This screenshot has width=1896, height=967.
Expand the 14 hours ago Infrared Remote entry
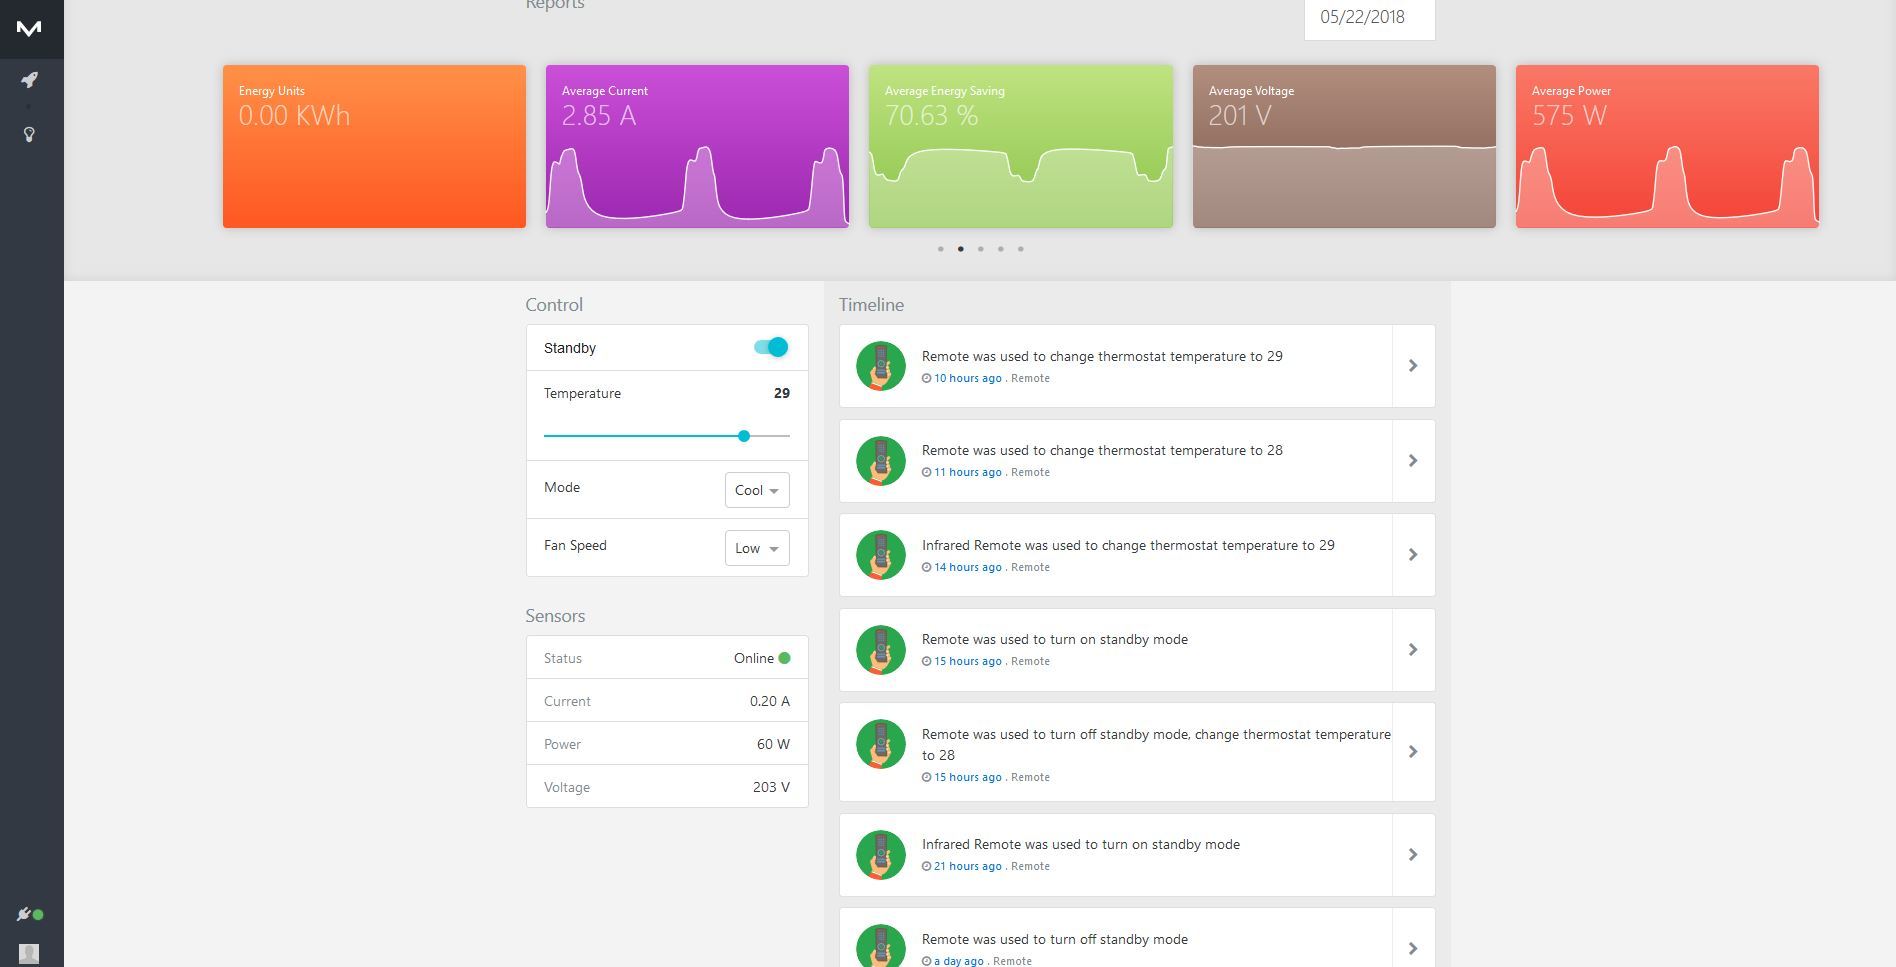tap(1413, 555)
